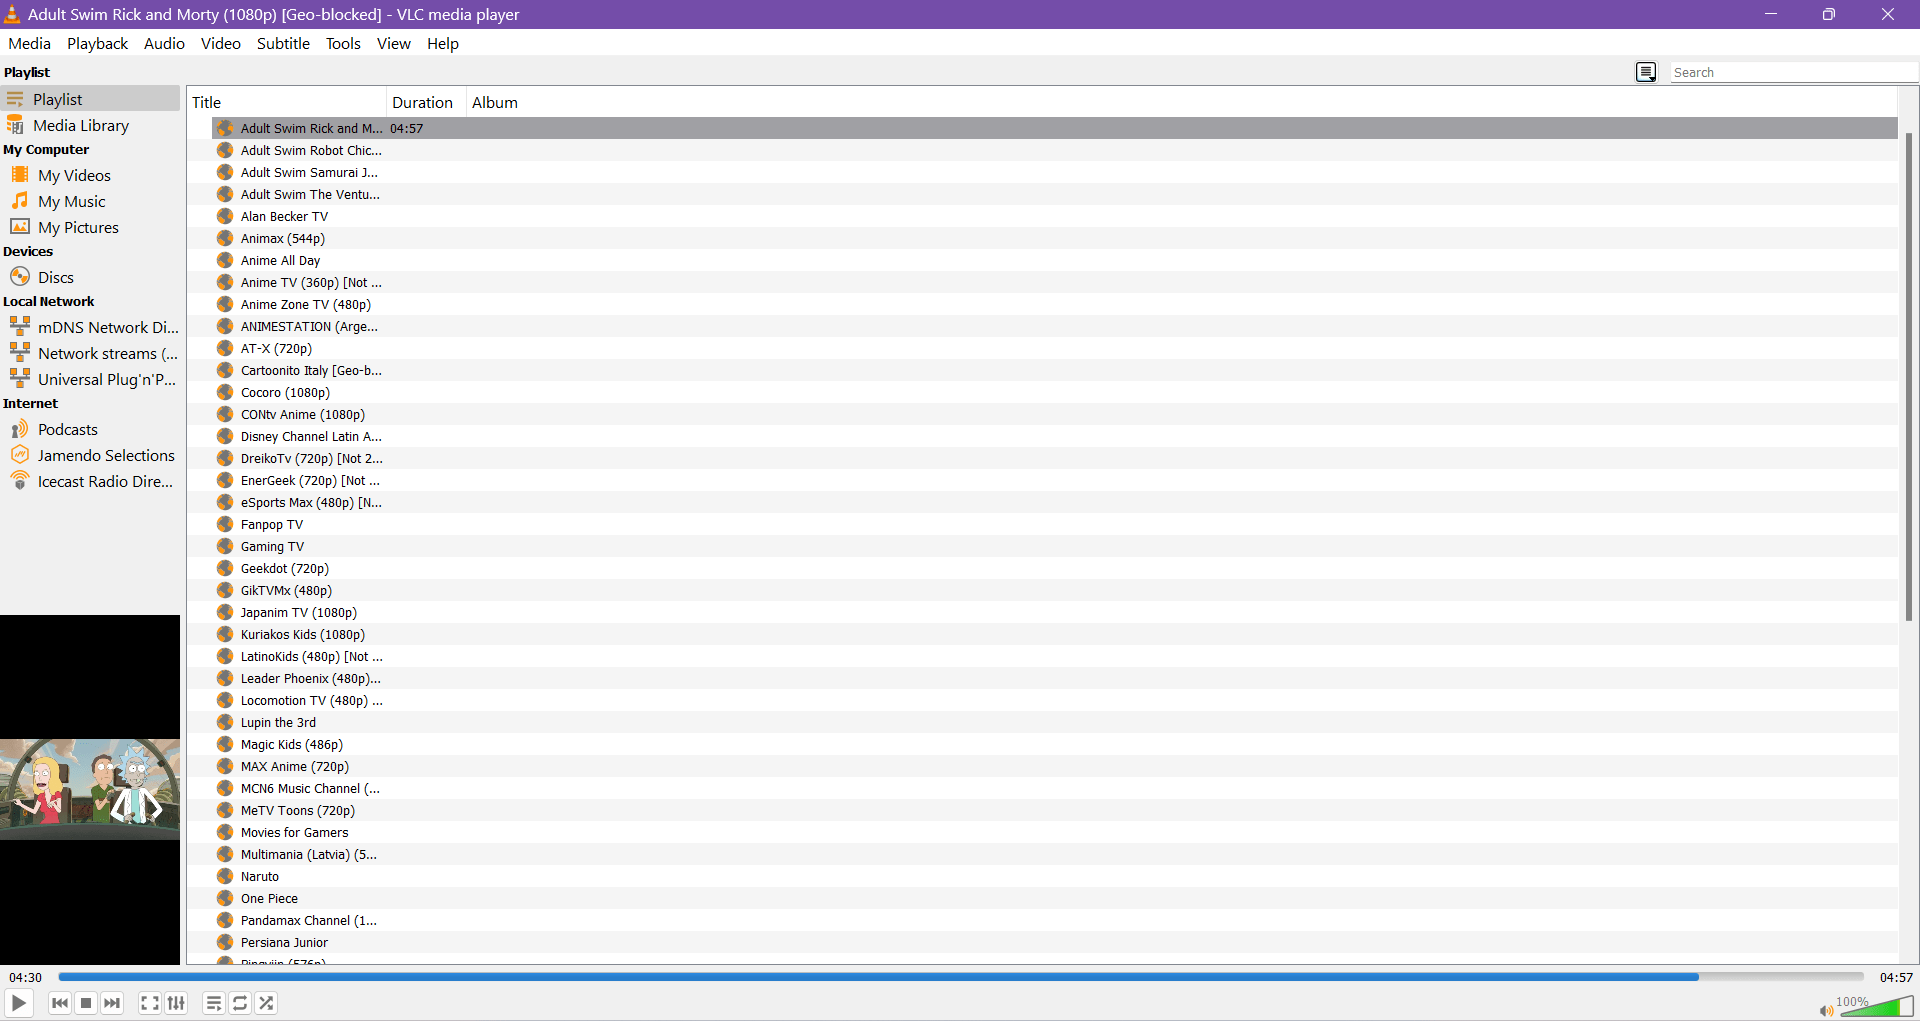Toggle the remaining time label 04:57
The image size is (1920, 1021).
point(1896,977)
